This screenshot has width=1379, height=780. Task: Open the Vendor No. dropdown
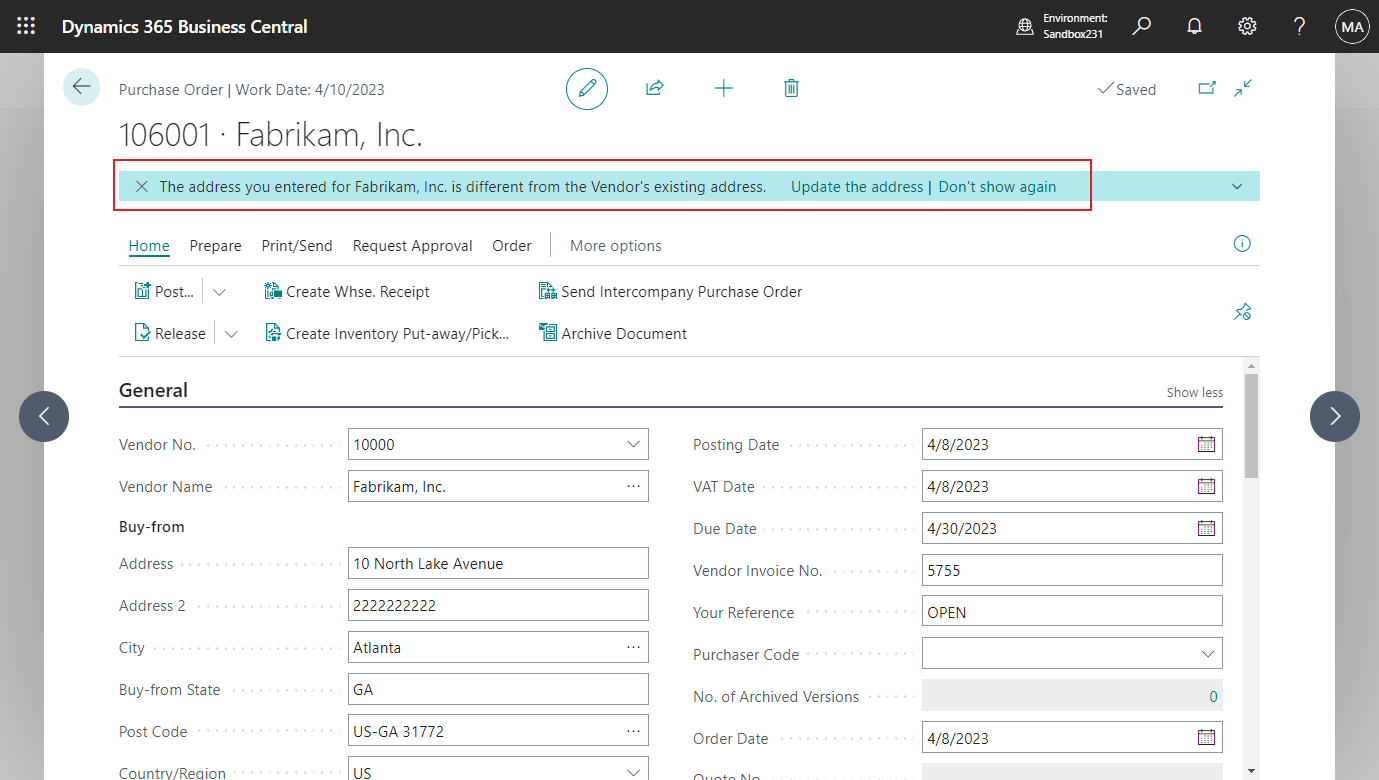tap(633, 444)
